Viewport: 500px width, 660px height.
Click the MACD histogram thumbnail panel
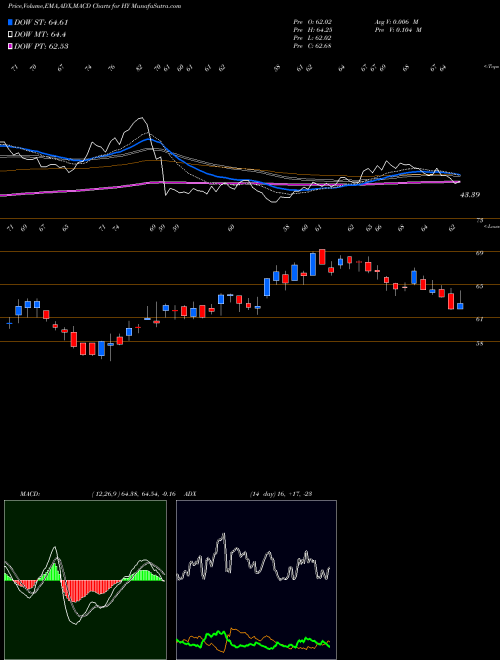click(x=85, y=580)
